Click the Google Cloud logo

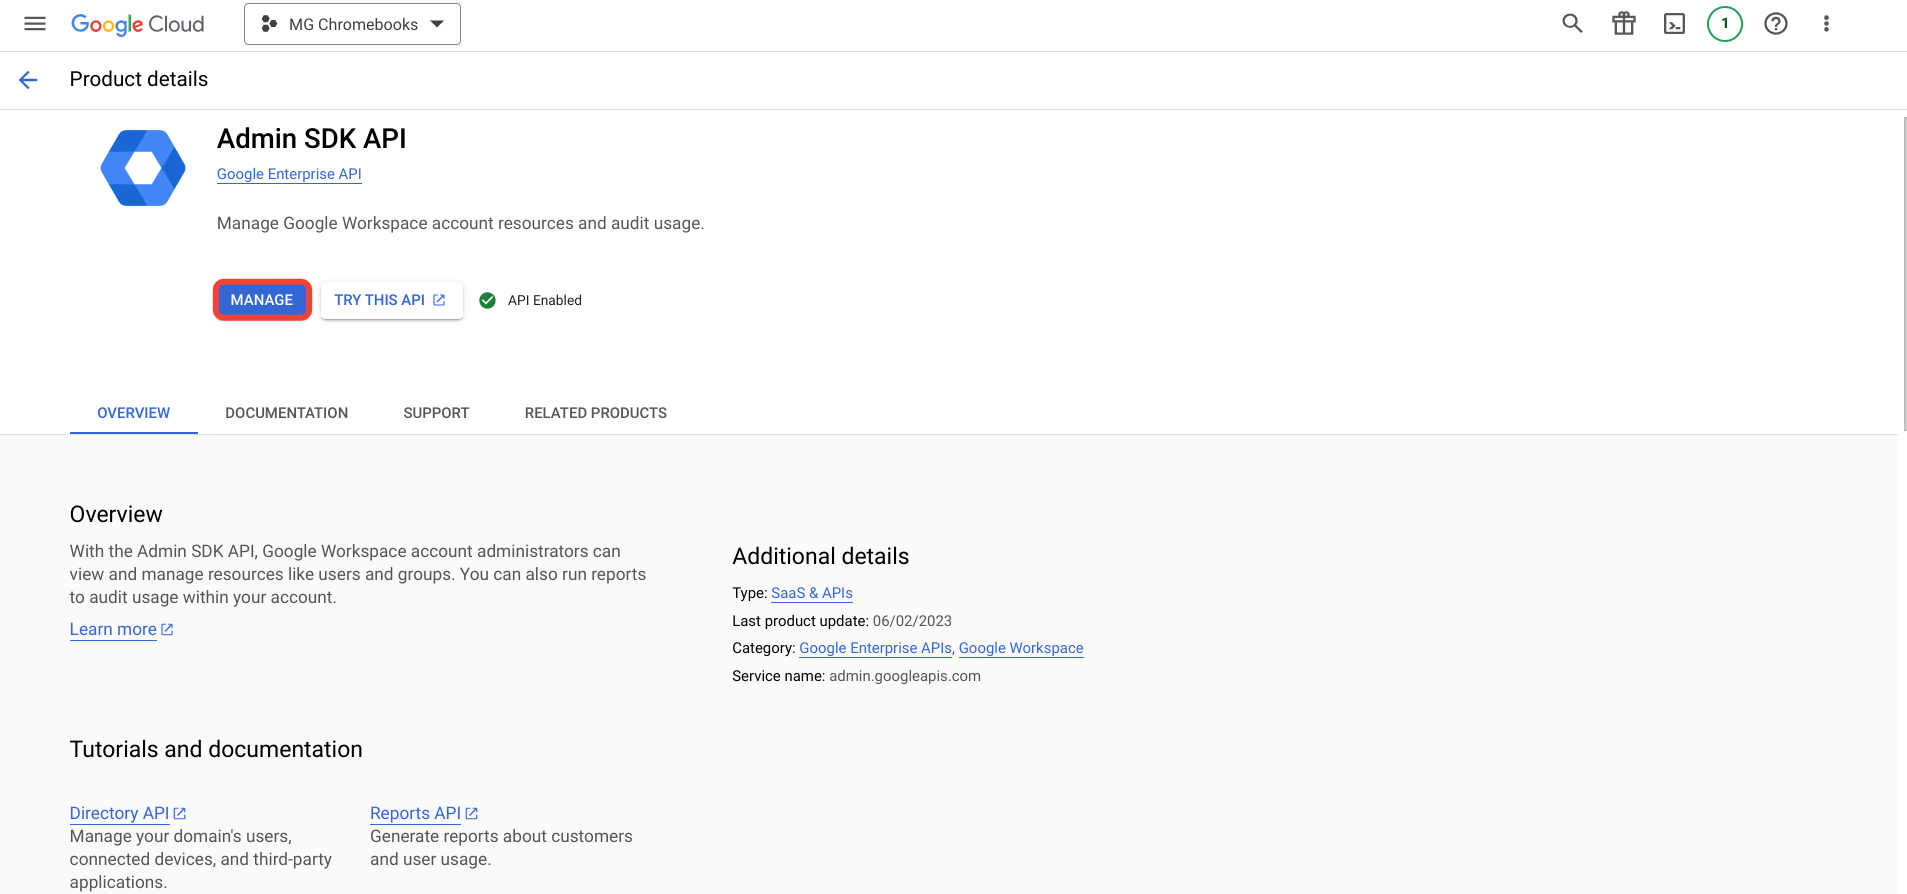(138, 24)
